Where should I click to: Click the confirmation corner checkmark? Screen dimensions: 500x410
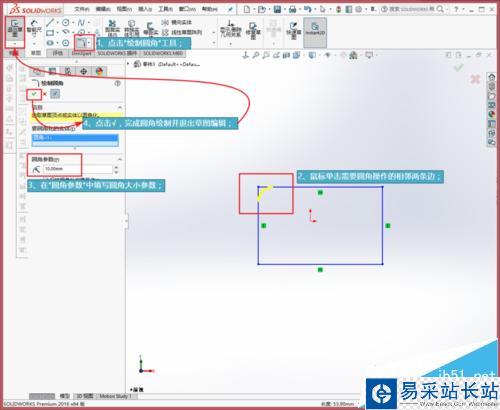(x=459, y=68)
